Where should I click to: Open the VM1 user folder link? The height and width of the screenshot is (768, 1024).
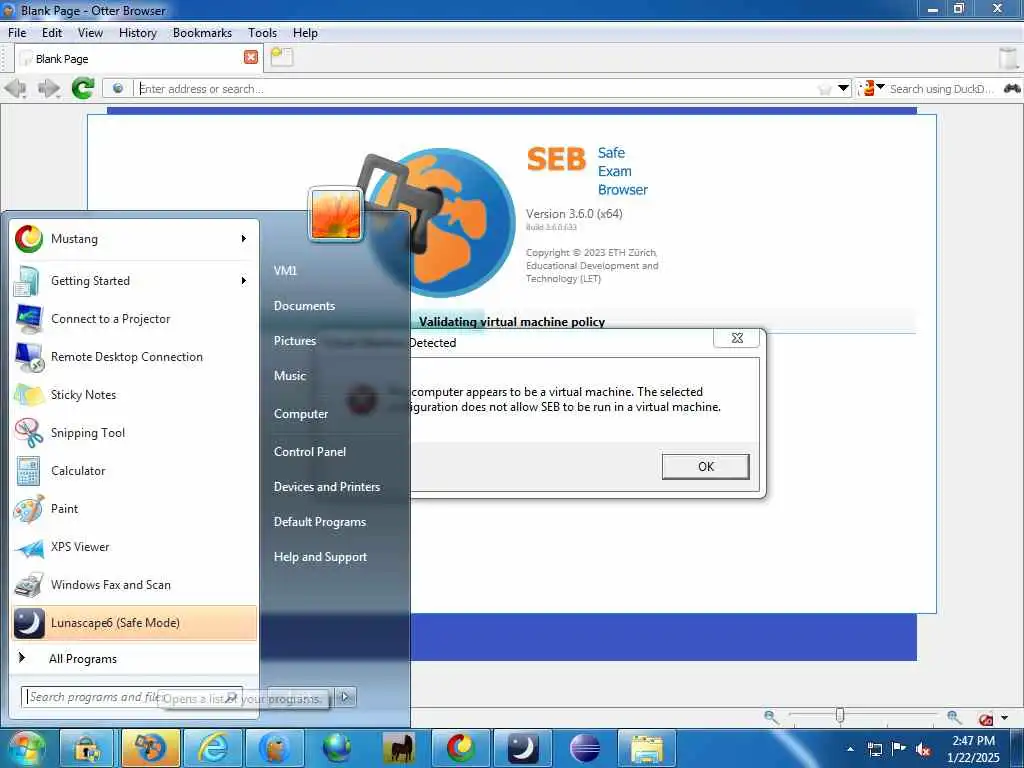[x=285, y=270]
